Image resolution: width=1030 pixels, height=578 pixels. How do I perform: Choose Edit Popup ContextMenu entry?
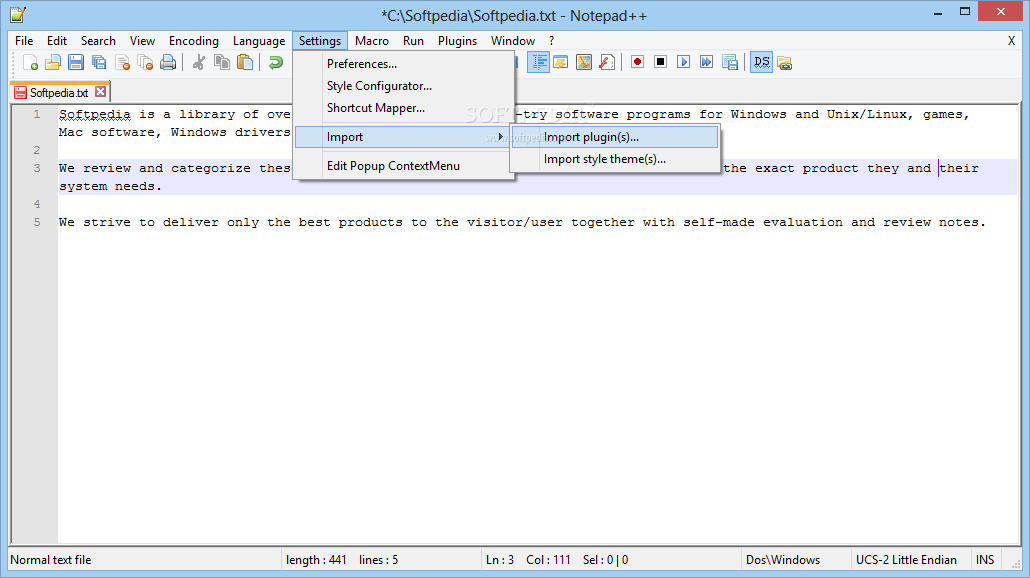tap(403, 166)
